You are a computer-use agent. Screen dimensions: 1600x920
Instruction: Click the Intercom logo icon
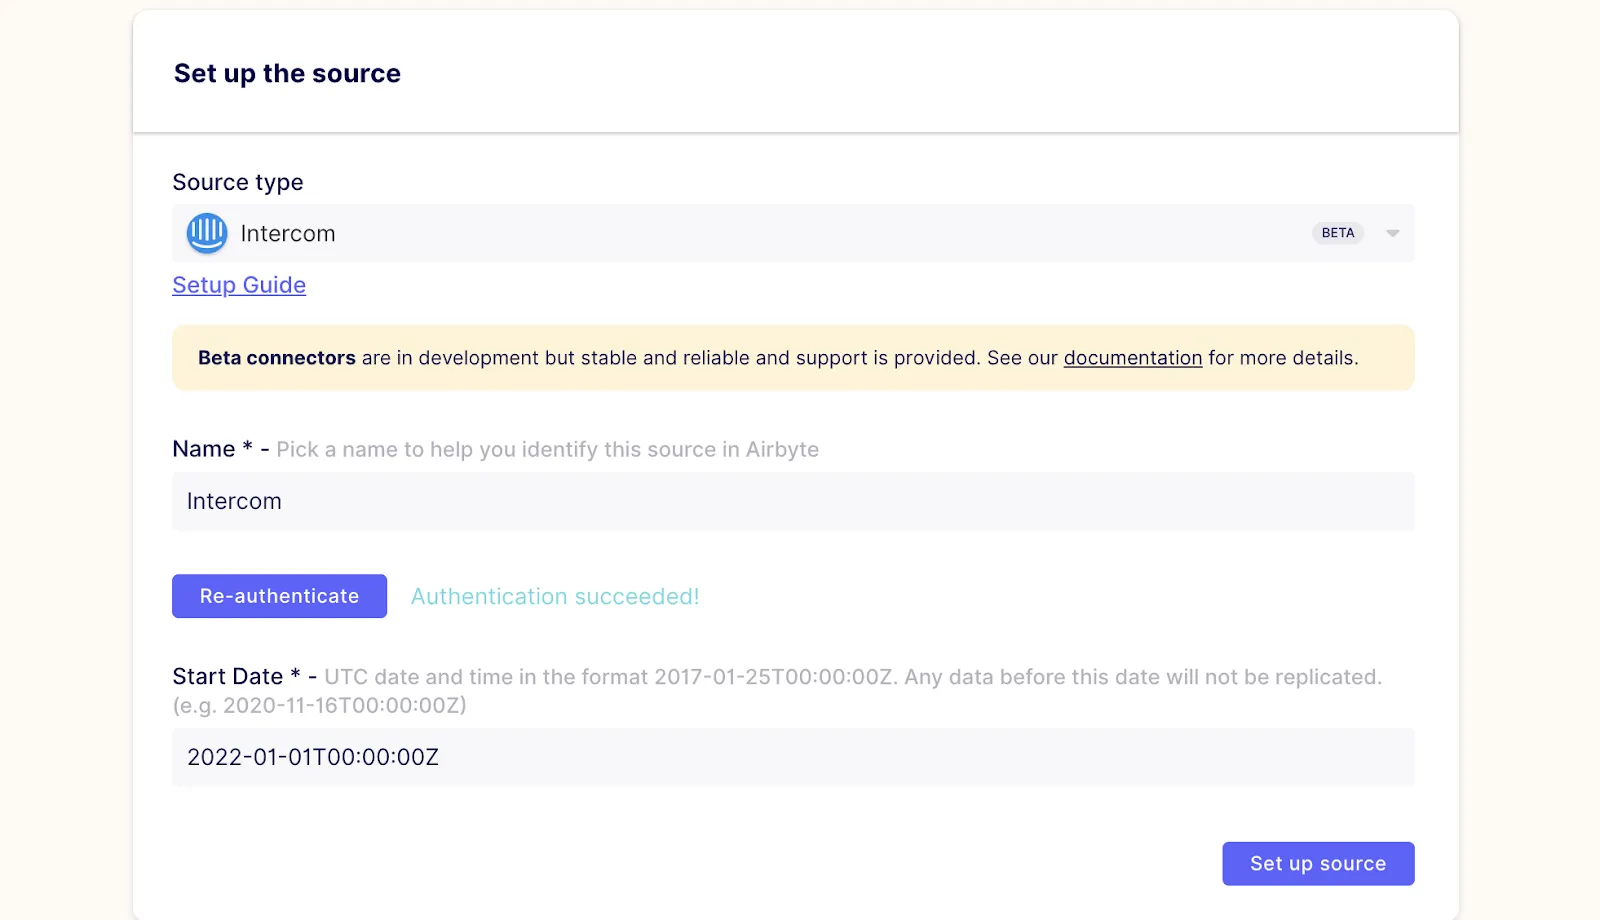(x=207, y=233)
